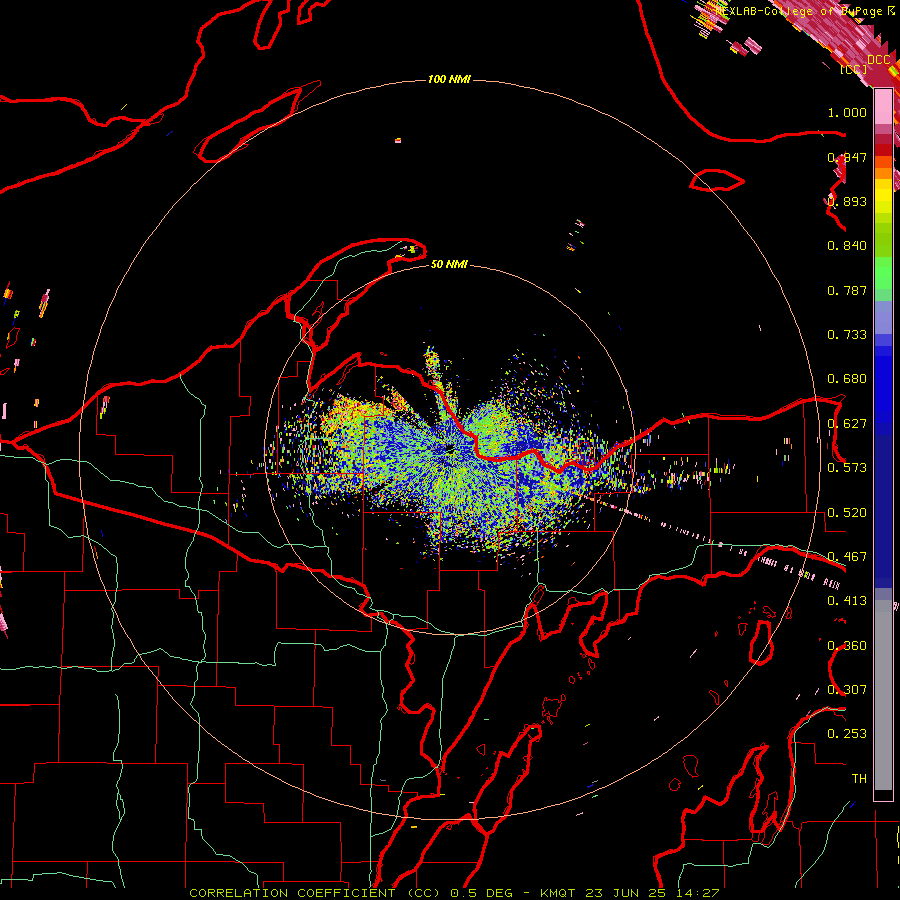Select the 0.413 scale value
This screenshot has height=900, width=900.
point(847,601)
